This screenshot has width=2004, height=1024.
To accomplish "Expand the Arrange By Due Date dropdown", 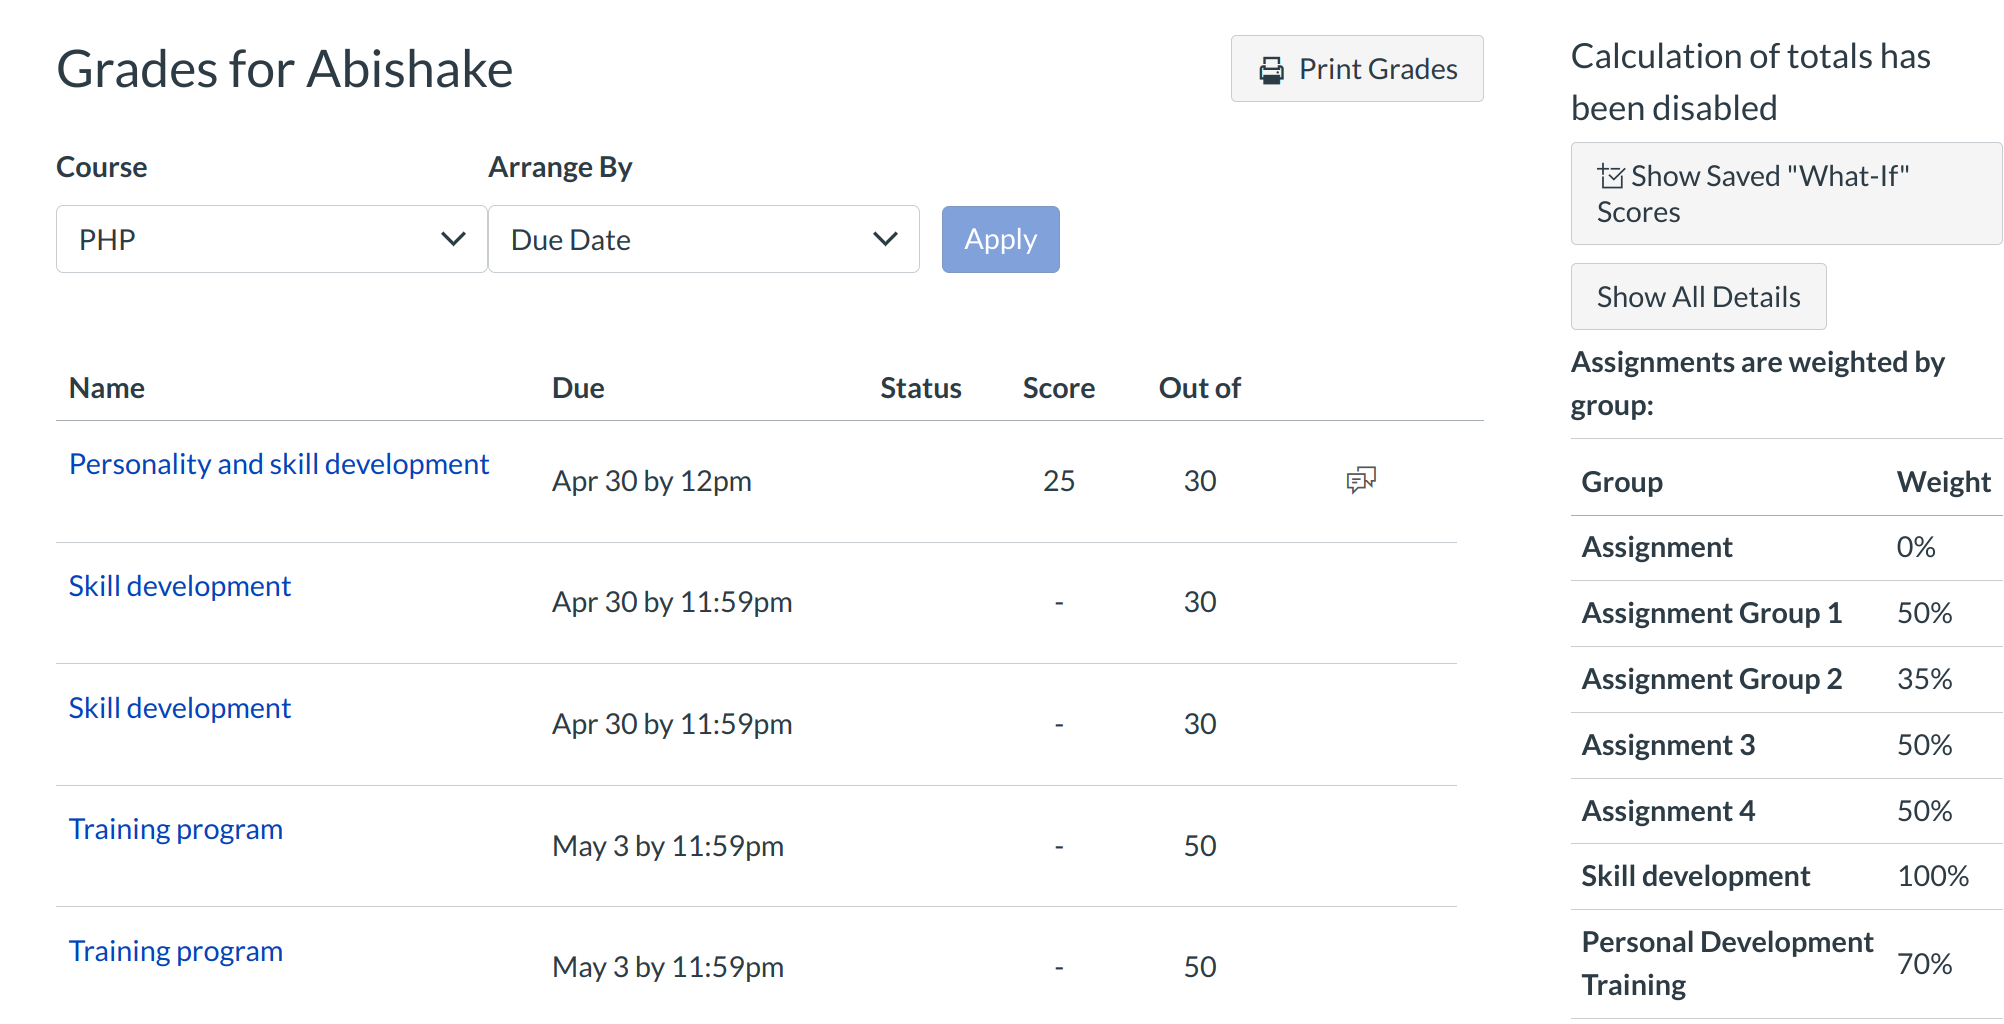I will 703,240.
